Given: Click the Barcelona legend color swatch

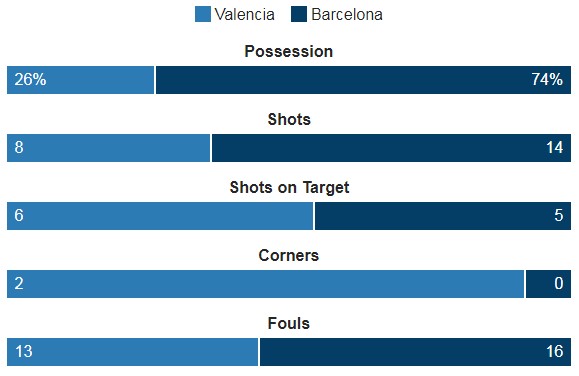Looking at the screenshot, I should click(299, 14).
